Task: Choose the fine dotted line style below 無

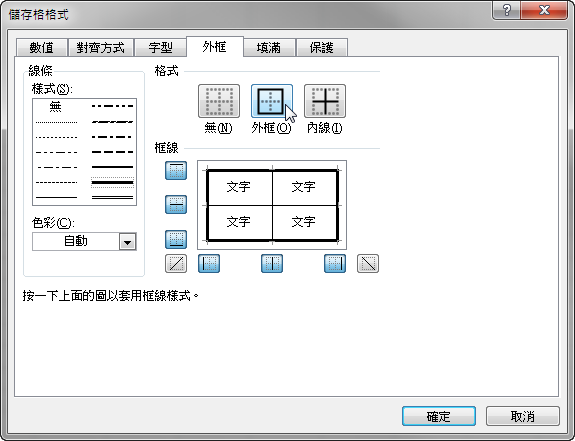Action: (x=56, y=122)
